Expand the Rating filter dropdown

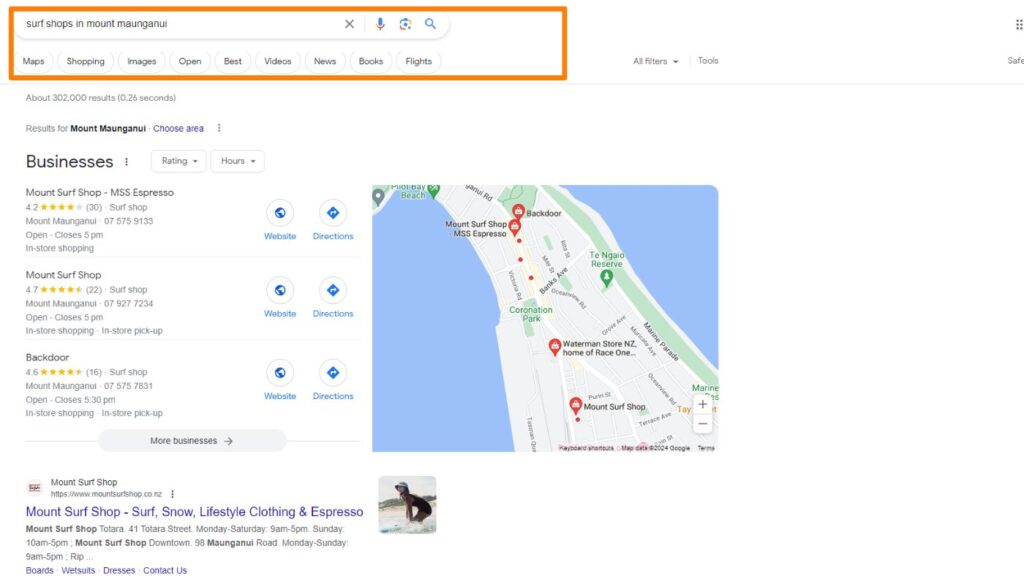click(179, 161)
